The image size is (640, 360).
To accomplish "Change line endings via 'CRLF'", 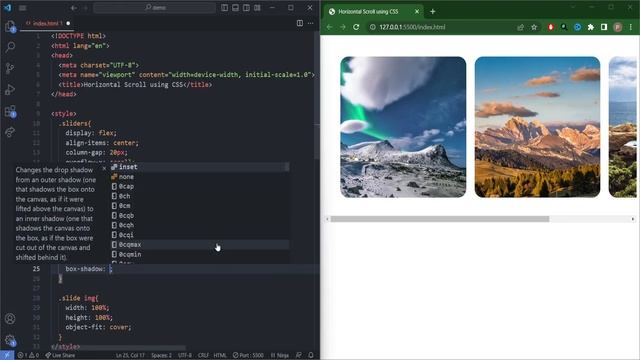I will [203, 356].
